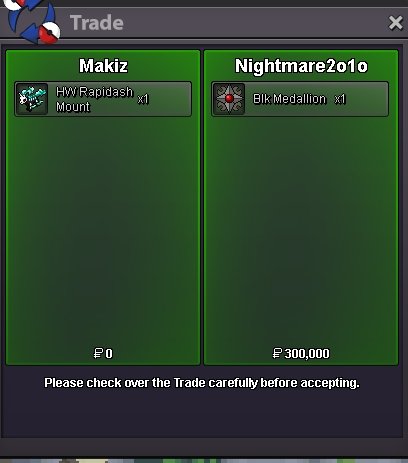Click the Blk Medallion item icon
Screen dimensions: 408x463
tap(229, 99)
